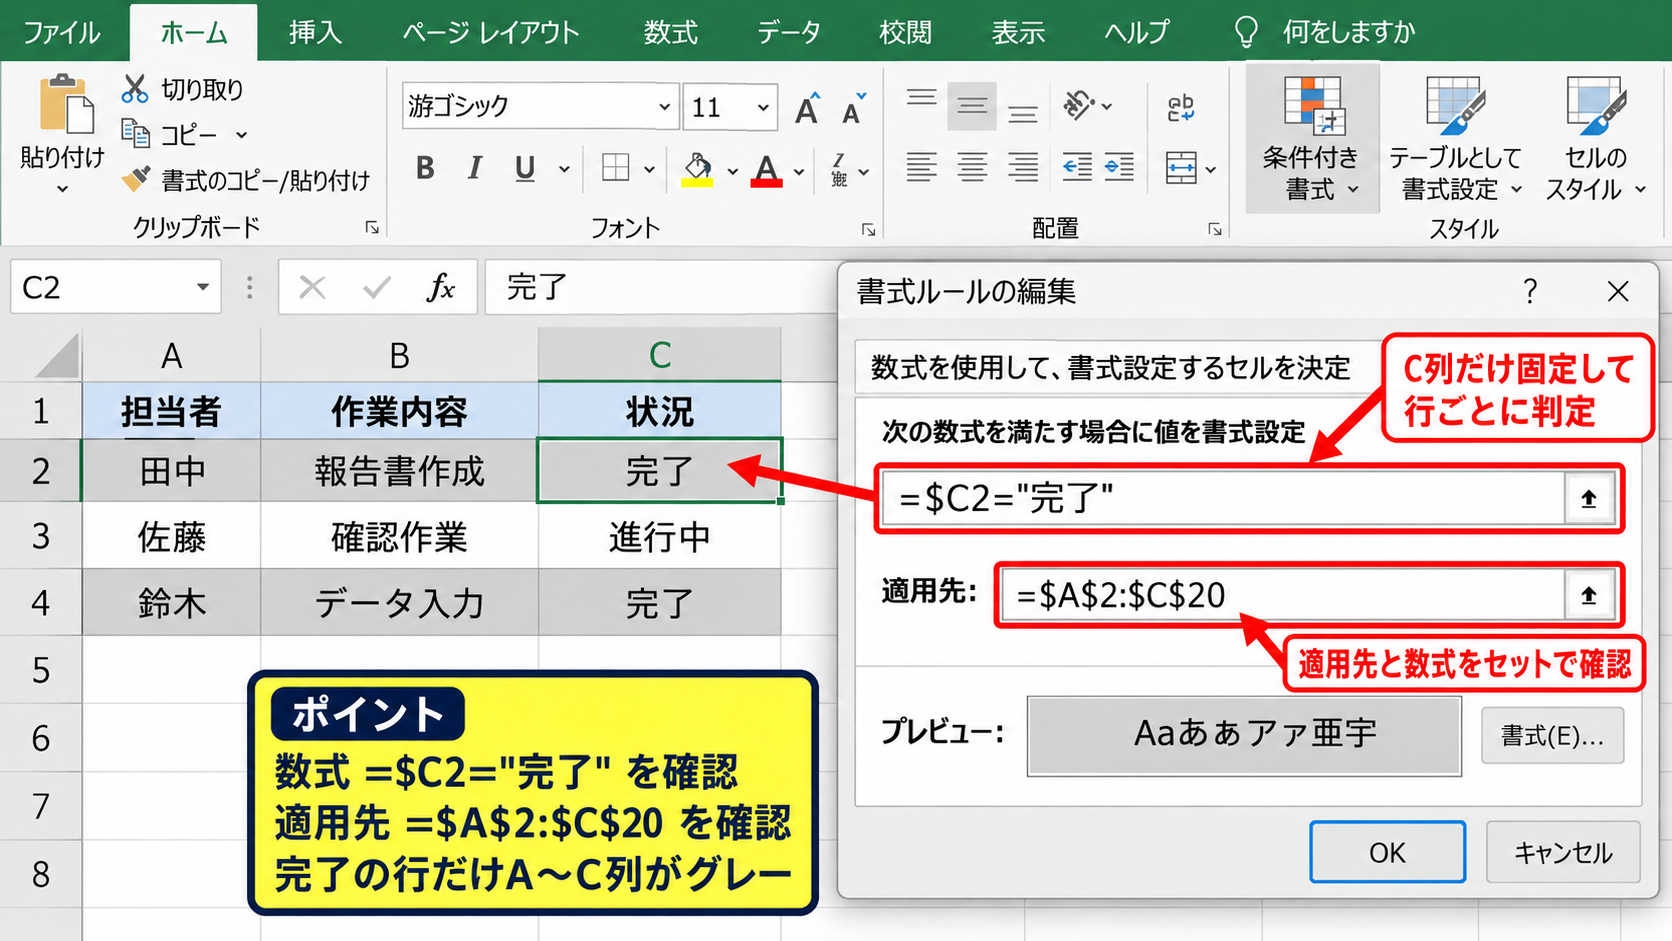Switch to the 数式 tab
The image size is (1672, 941).
click(x=670, y=33)
